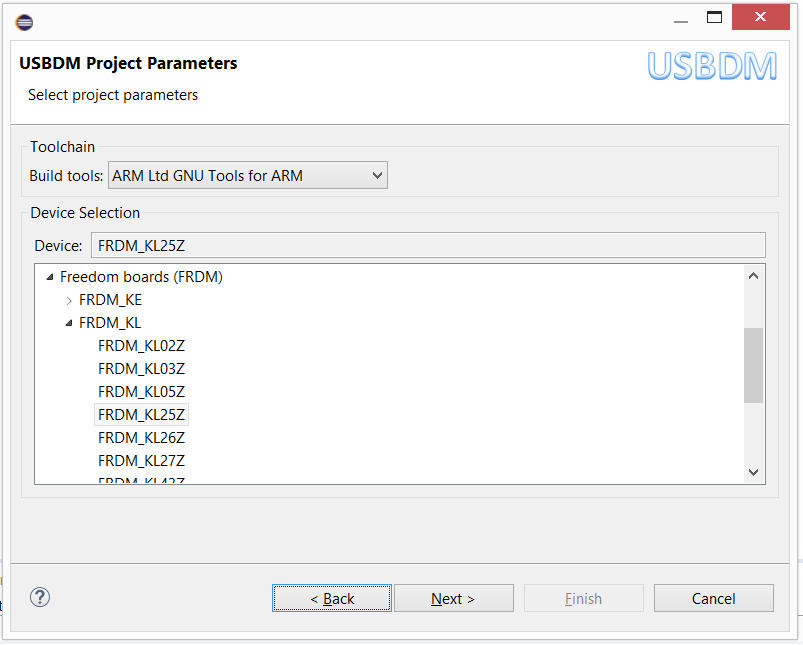Cancel the project wizard
Image resolution: width=803 pixels, height=645 pixels.
tap(713, 599)
